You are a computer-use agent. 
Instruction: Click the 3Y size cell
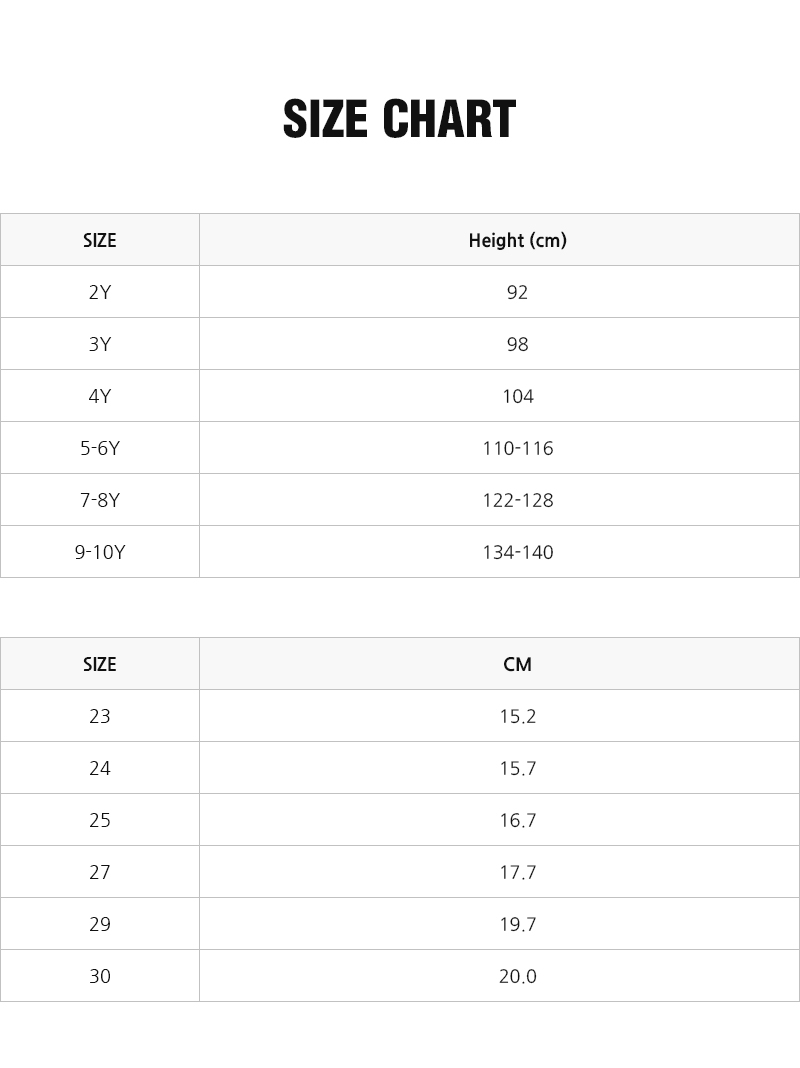(x=100, y=344)
